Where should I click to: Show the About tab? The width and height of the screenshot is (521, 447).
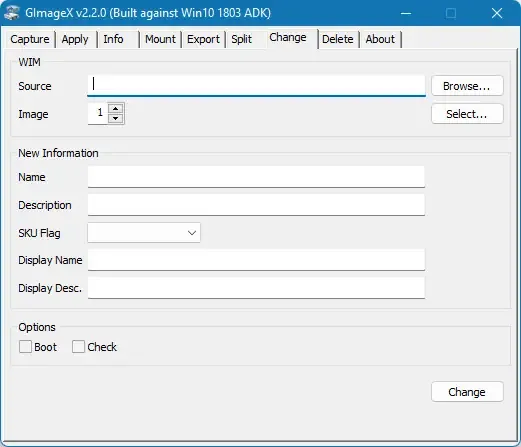pyautogui.click(x=380, y=39)
